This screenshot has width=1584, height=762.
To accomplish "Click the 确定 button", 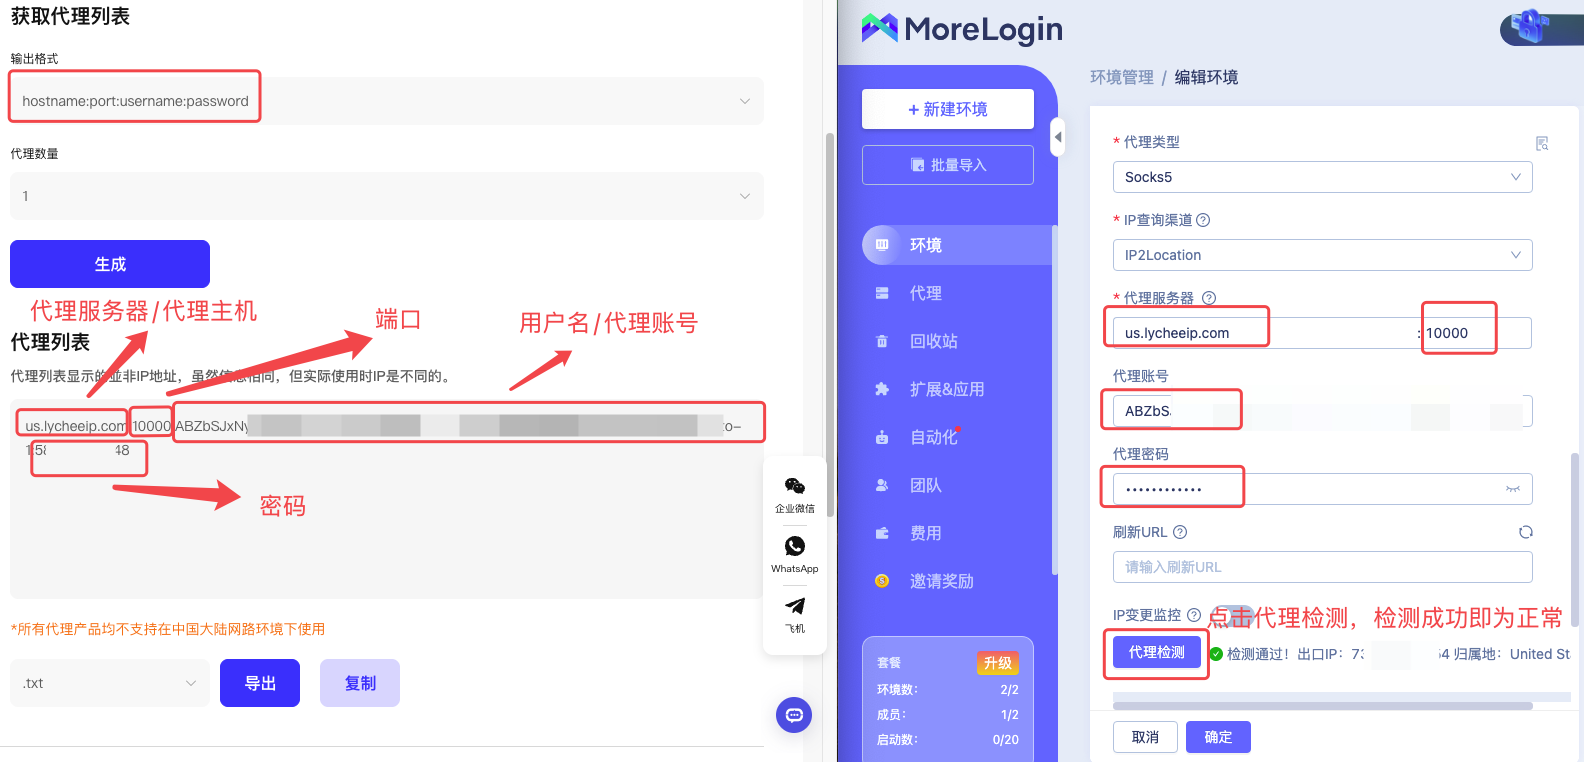I will [x=1218, y=737].
